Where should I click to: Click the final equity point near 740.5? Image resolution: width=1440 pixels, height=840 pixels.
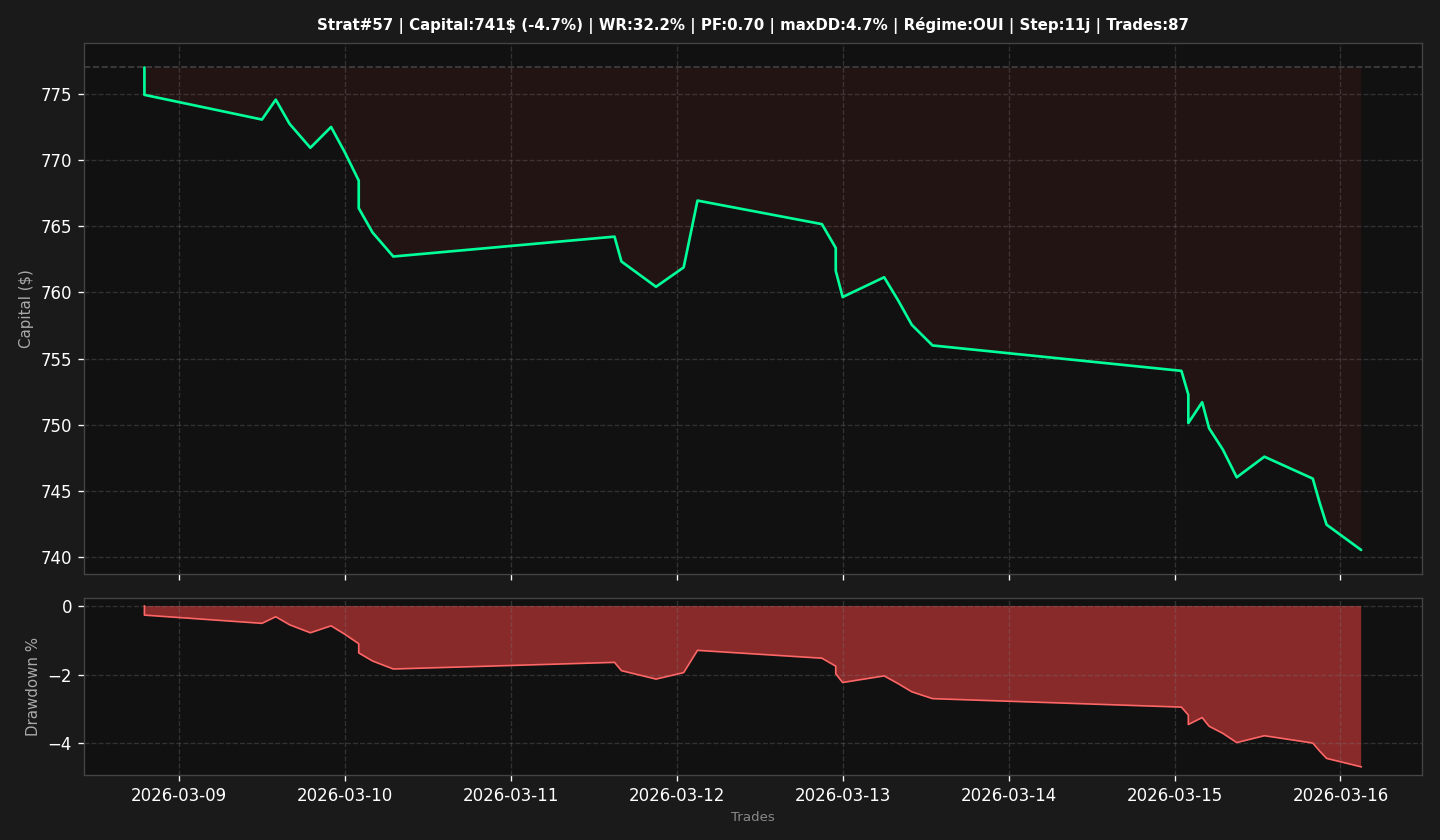[1360, 549]
